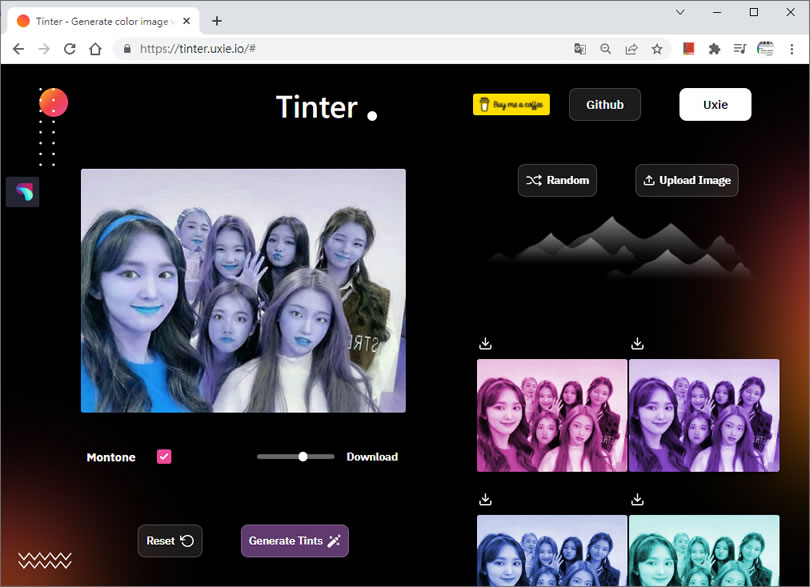This screenshot has height=587, width=810.
Task: Select the purple tint thumbnail
Action: pos(704,415)
